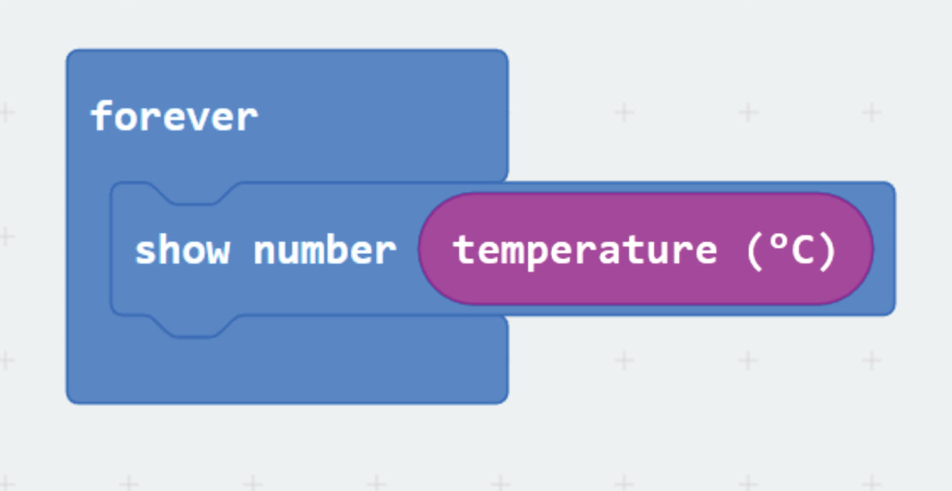Click the left spine of the forever block
This screenshot has height=491, width=952.
(x=88, y=249)
